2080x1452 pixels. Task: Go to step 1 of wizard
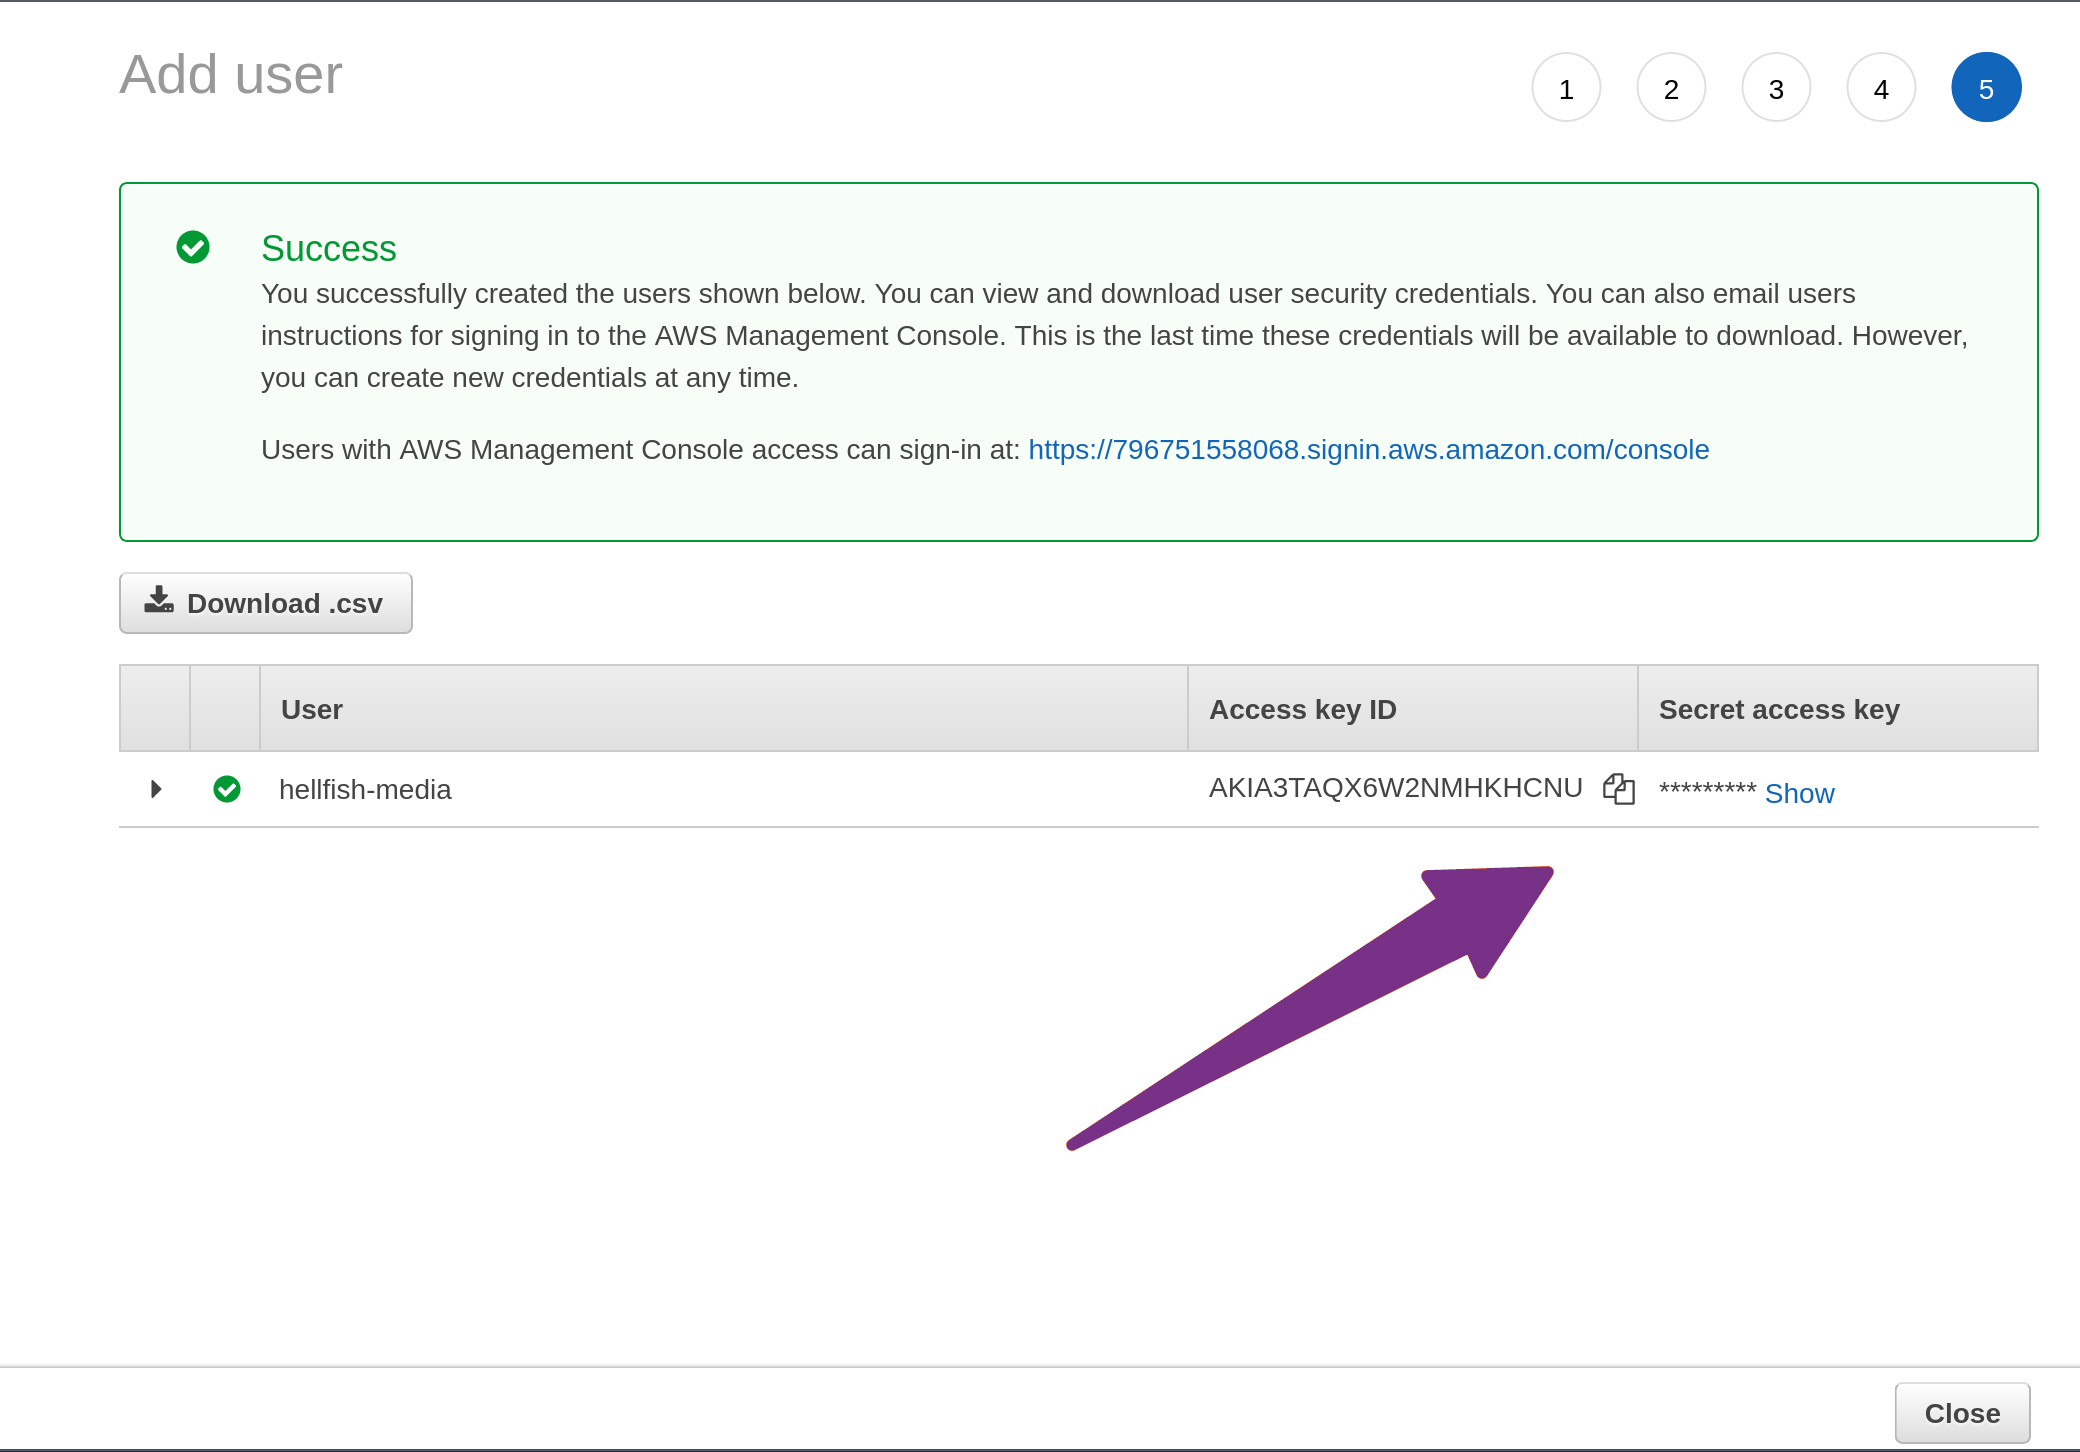(1566, 88)
